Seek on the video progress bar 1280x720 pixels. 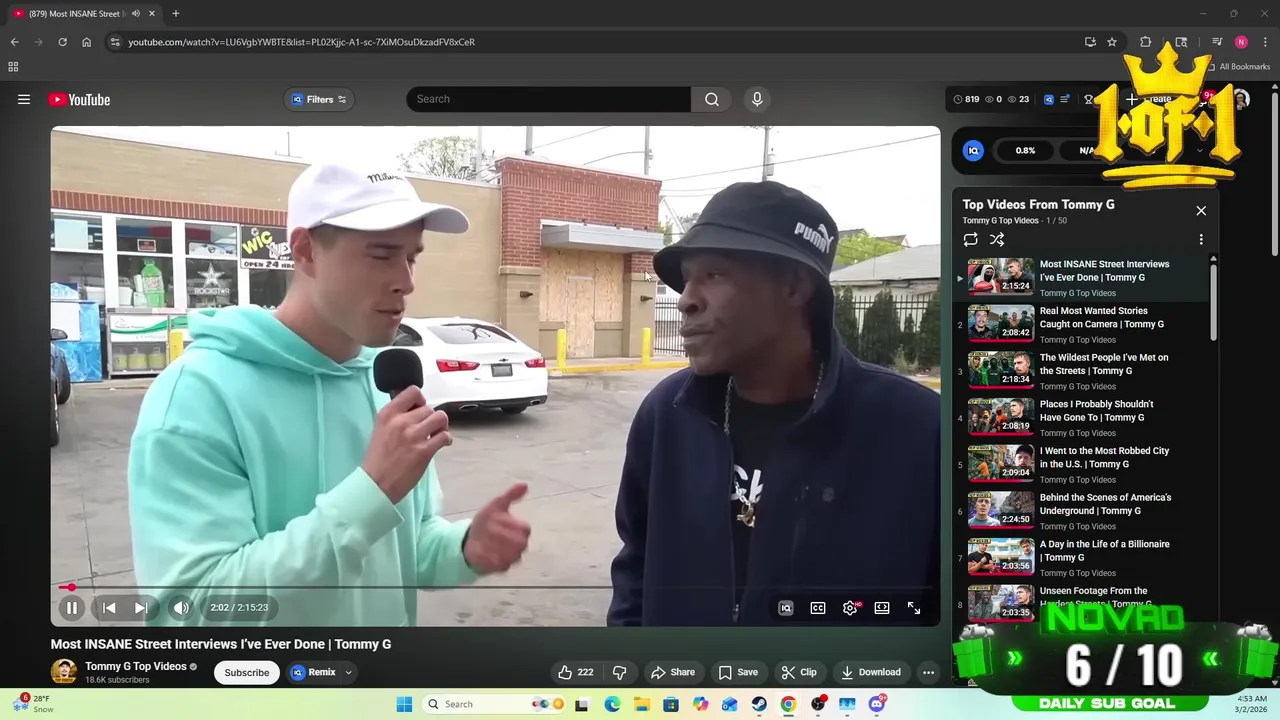pos(495,588)
